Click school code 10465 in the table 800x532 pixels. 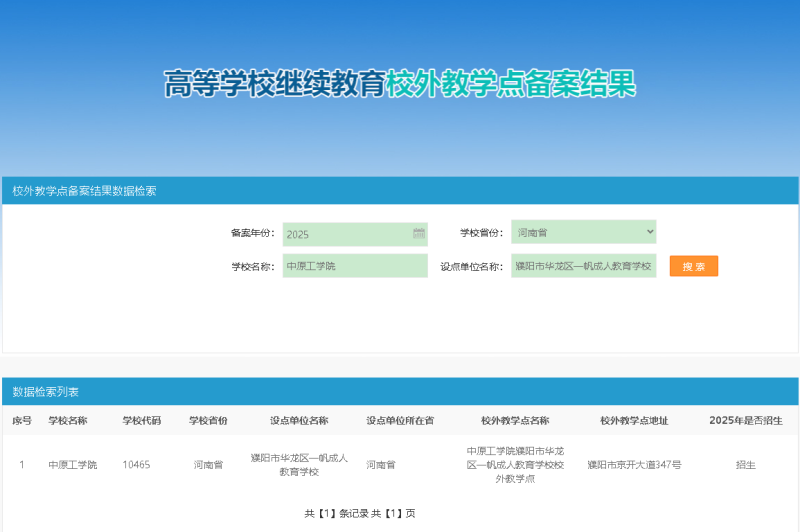tap(136, 465)
